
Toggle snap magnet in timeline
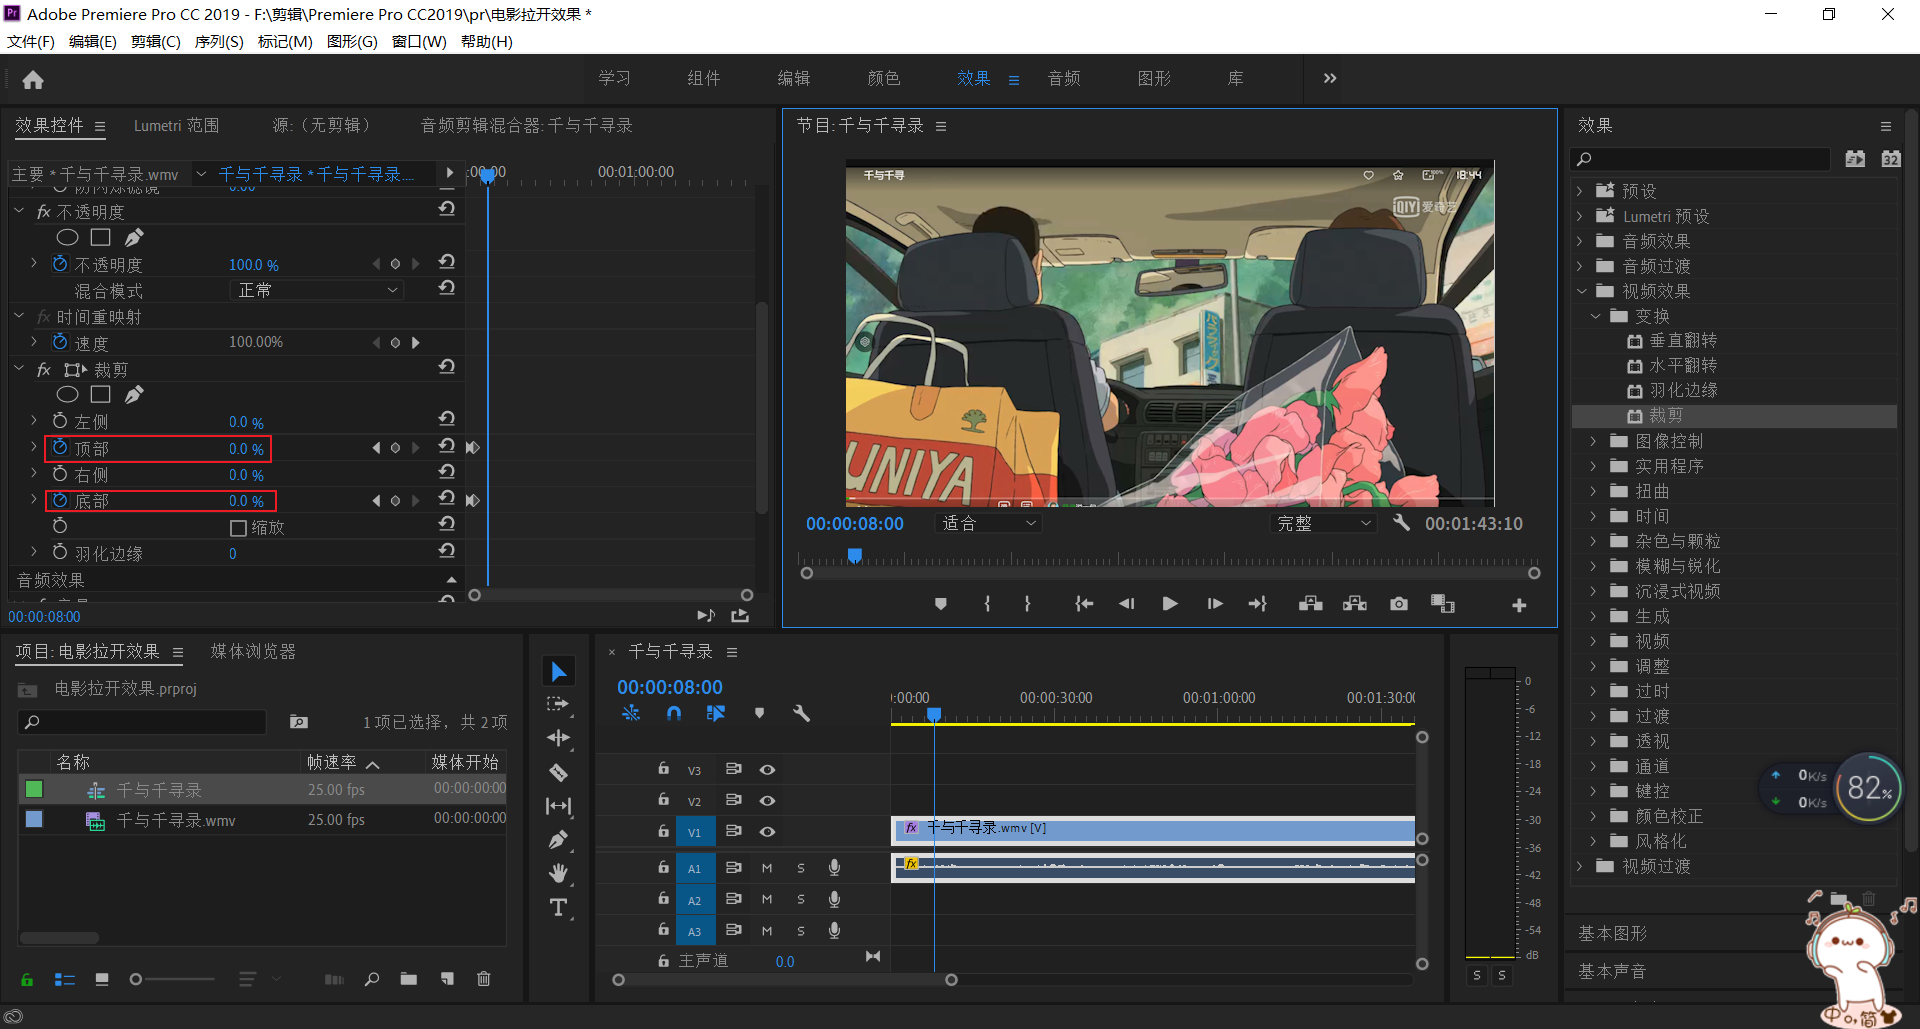(674, 713)
